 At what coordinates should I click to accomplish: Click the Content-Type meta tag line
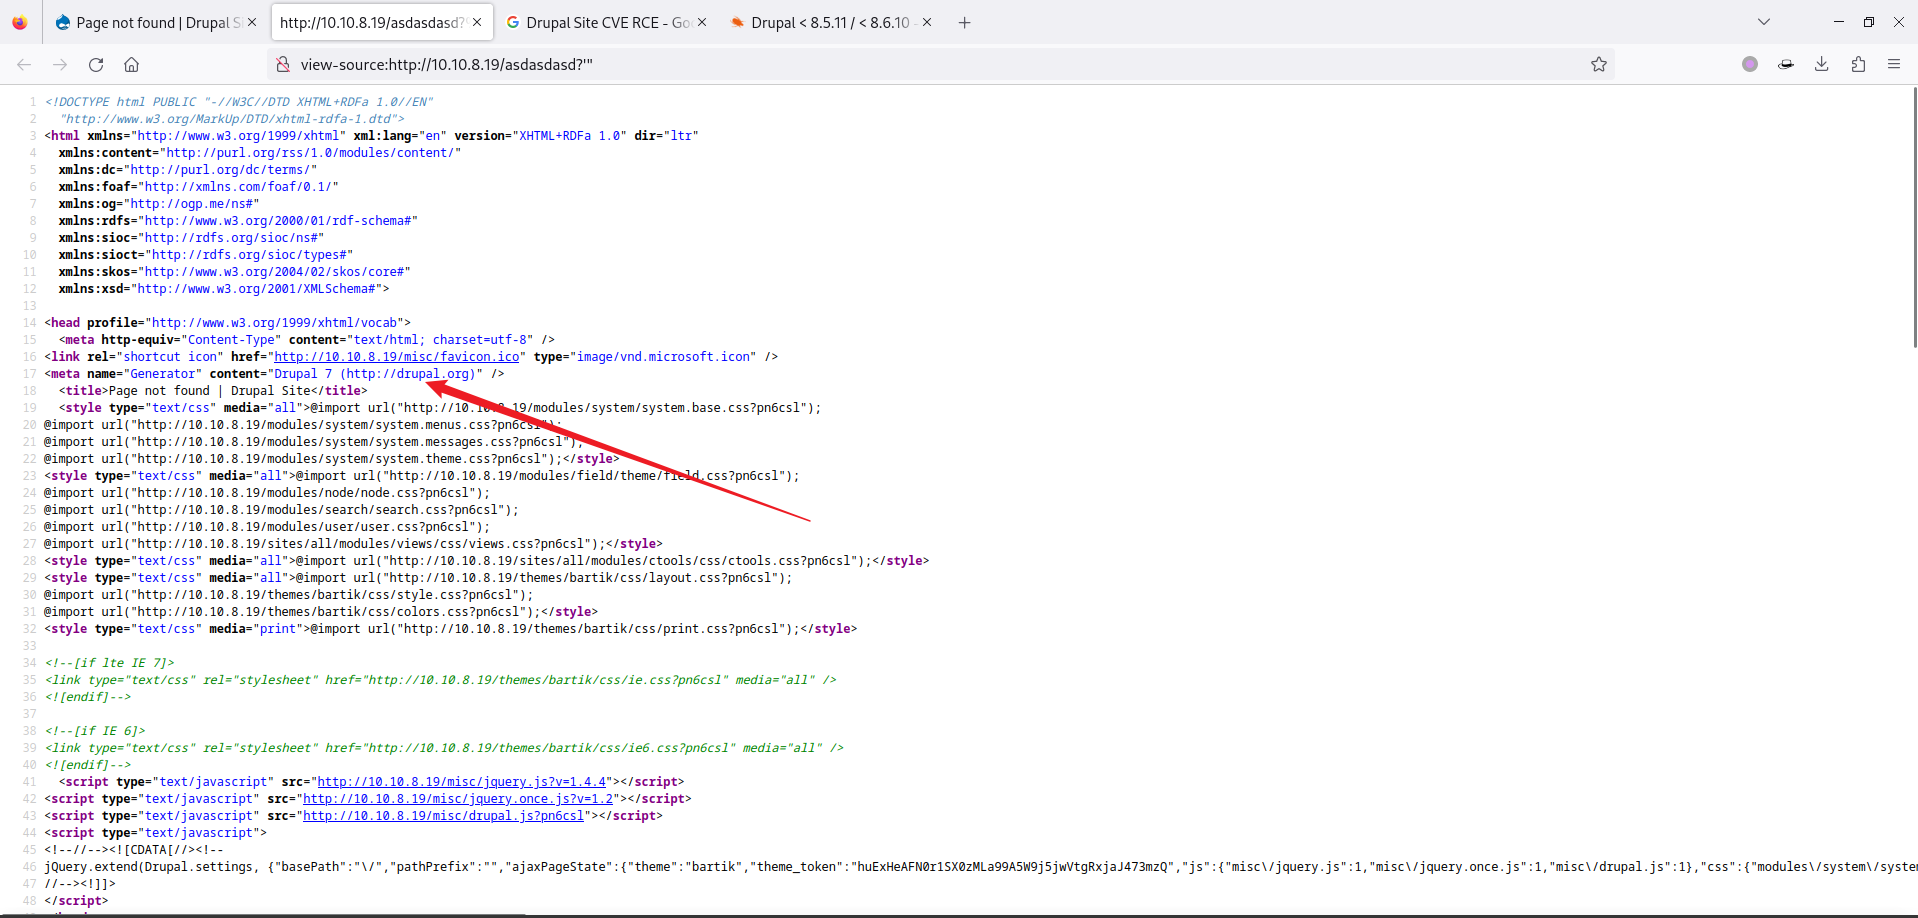pyautogui.click(x=306, y=340)
